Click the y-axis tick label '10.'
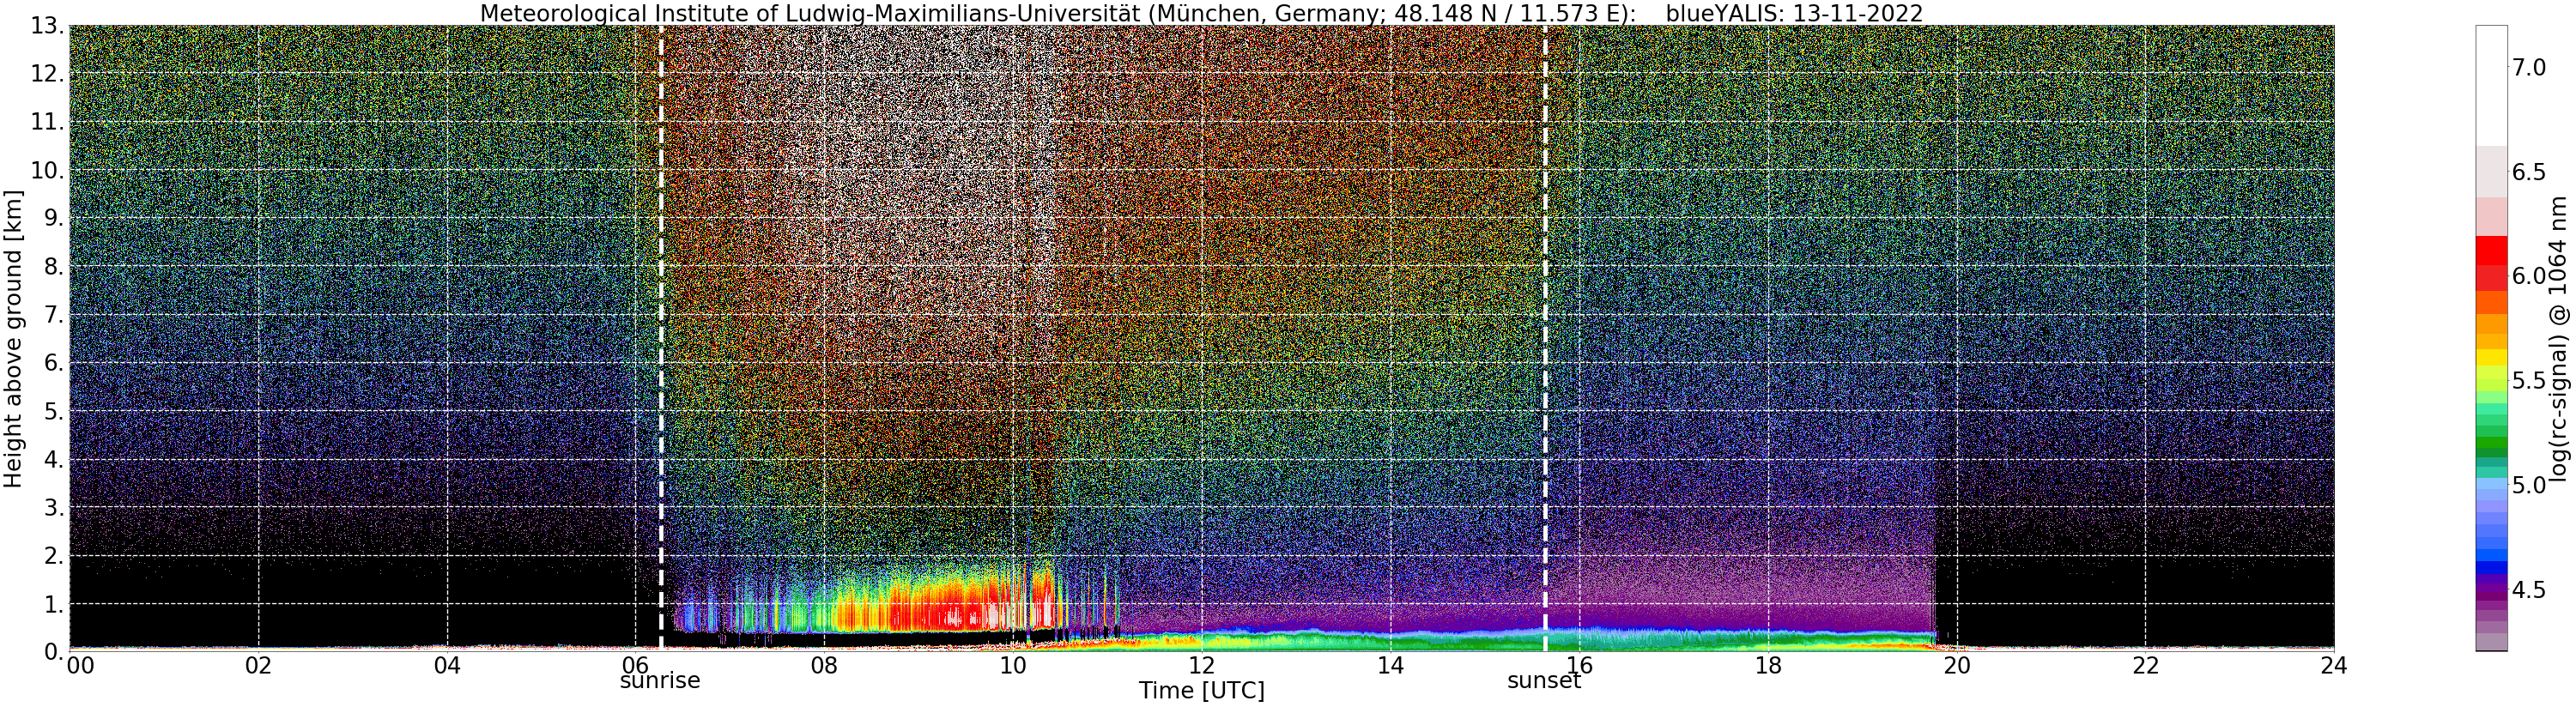This screenshot has width=2576, height=707. pyautogui.click(x=47, y=170)
